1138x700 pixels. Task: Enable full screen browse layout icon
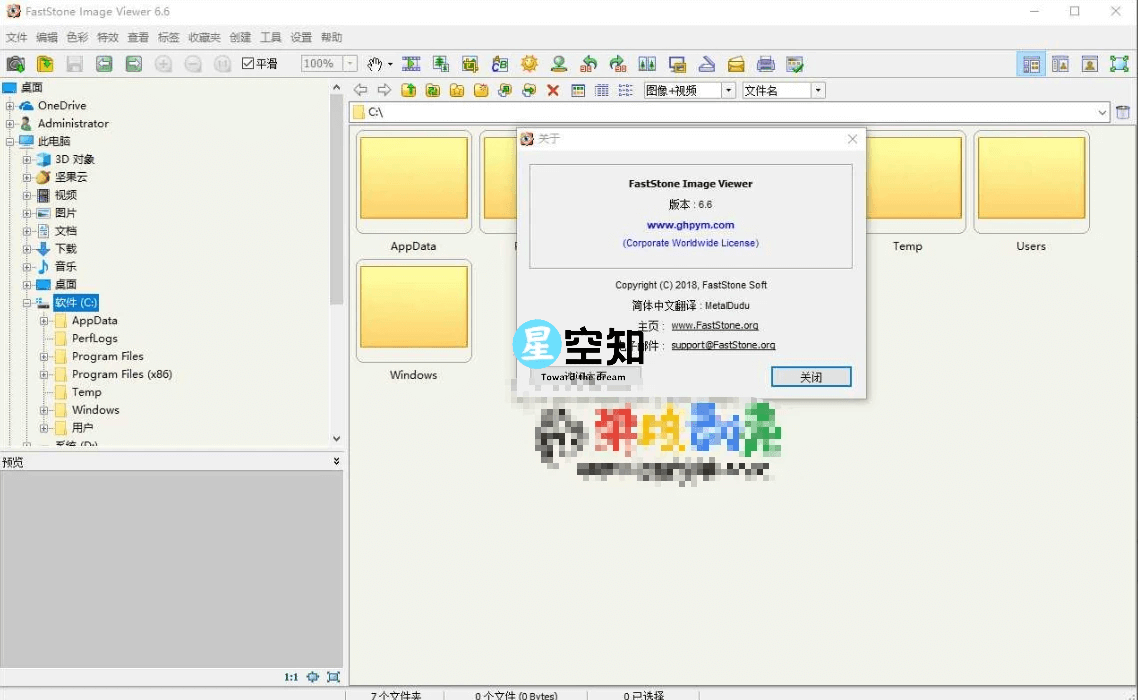pos(1121,63)
